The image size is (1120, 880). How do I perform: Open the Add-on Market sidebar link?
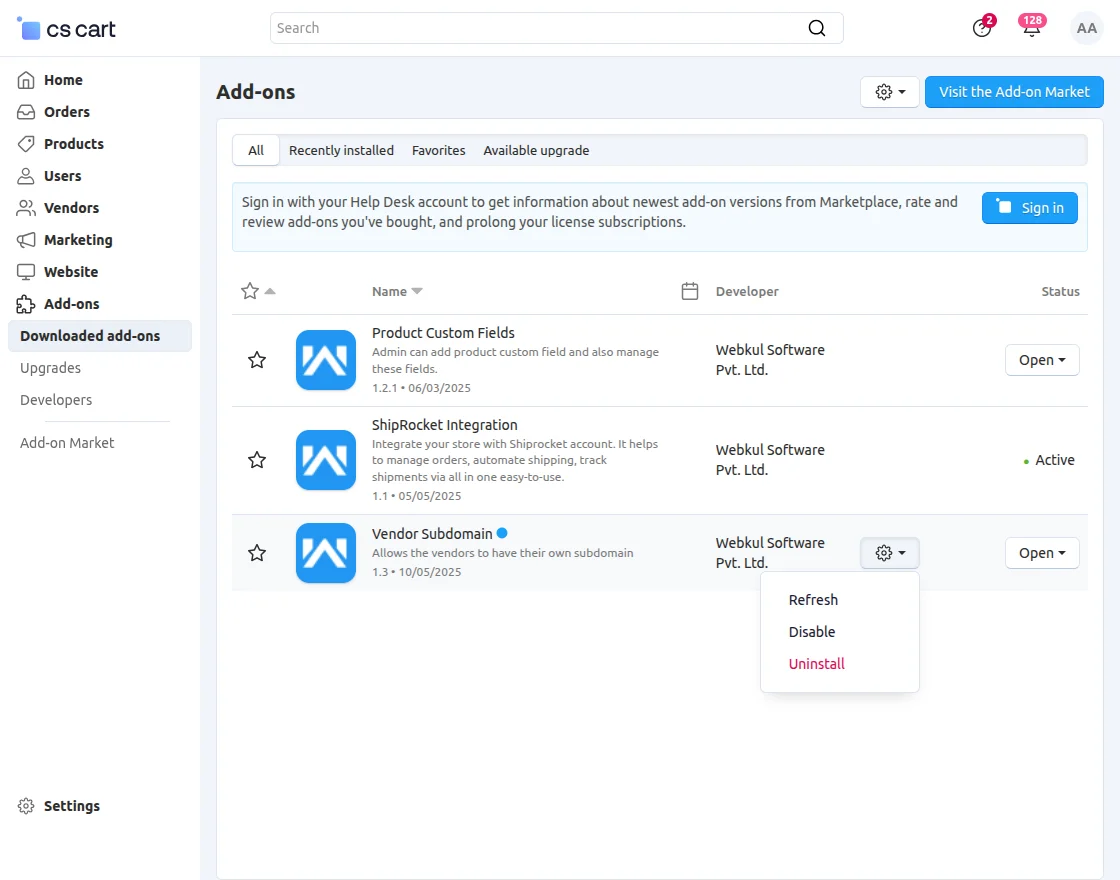pyautogui.click(x=66, y=442)
